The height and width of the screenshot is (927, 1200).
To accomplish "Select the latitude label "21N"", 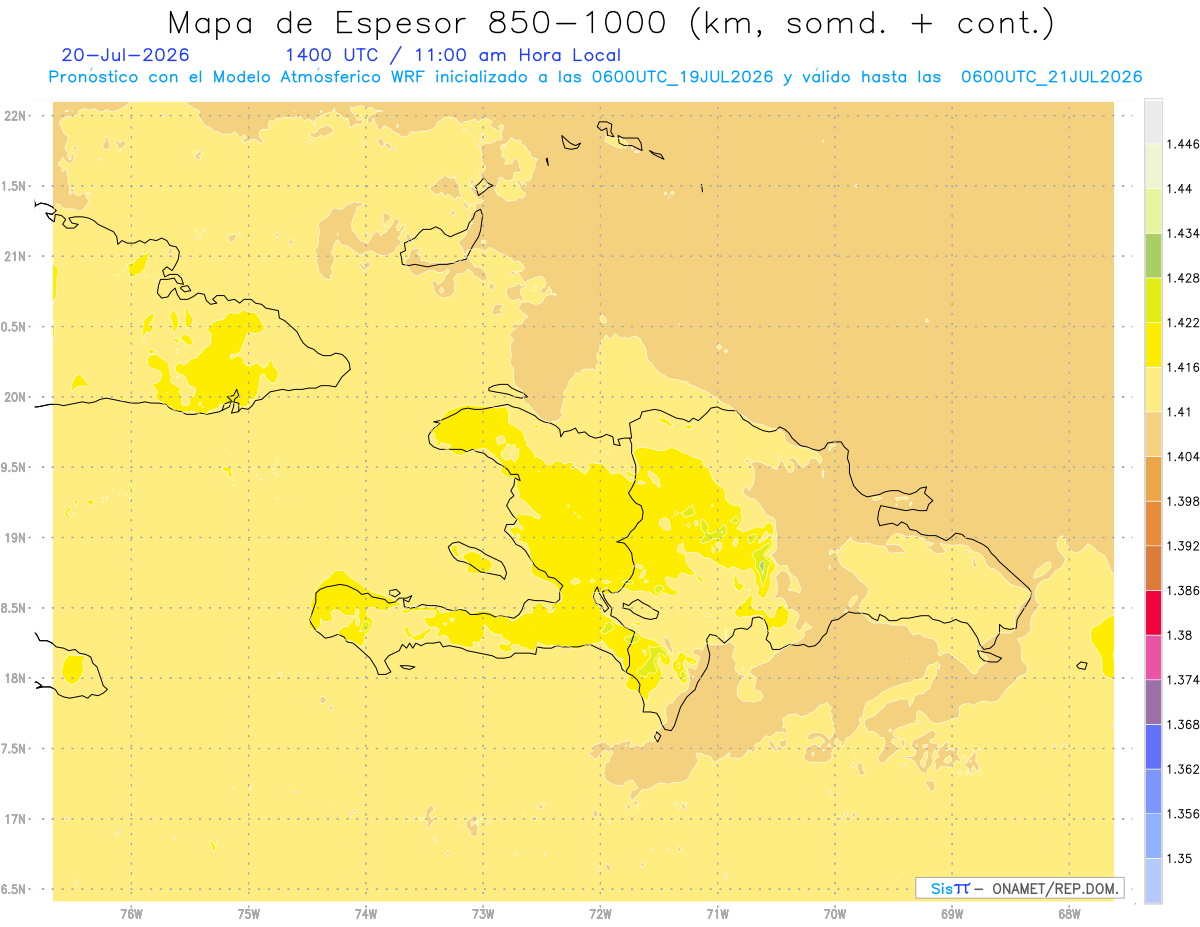I will [16, 256].
